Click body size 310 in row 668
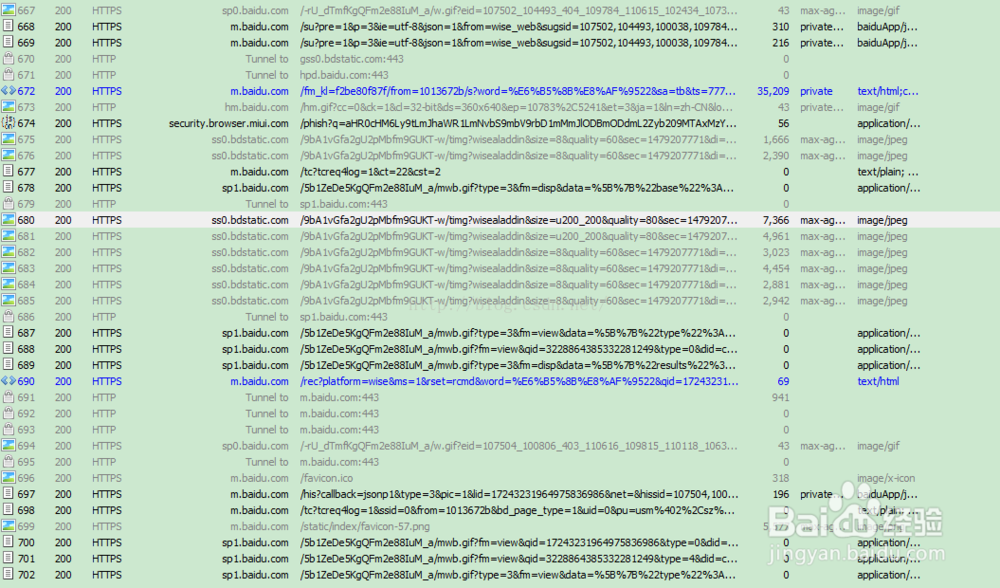Screen dimensions: 1000x588 (780, 27)
